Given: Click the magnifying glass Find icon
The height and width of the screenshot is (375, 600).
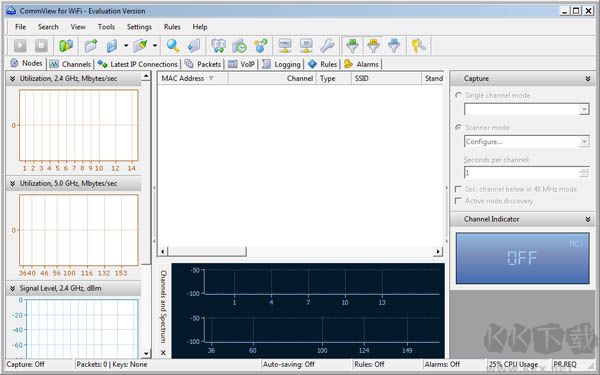Looking at the screenshot, I should pos(173,46).
